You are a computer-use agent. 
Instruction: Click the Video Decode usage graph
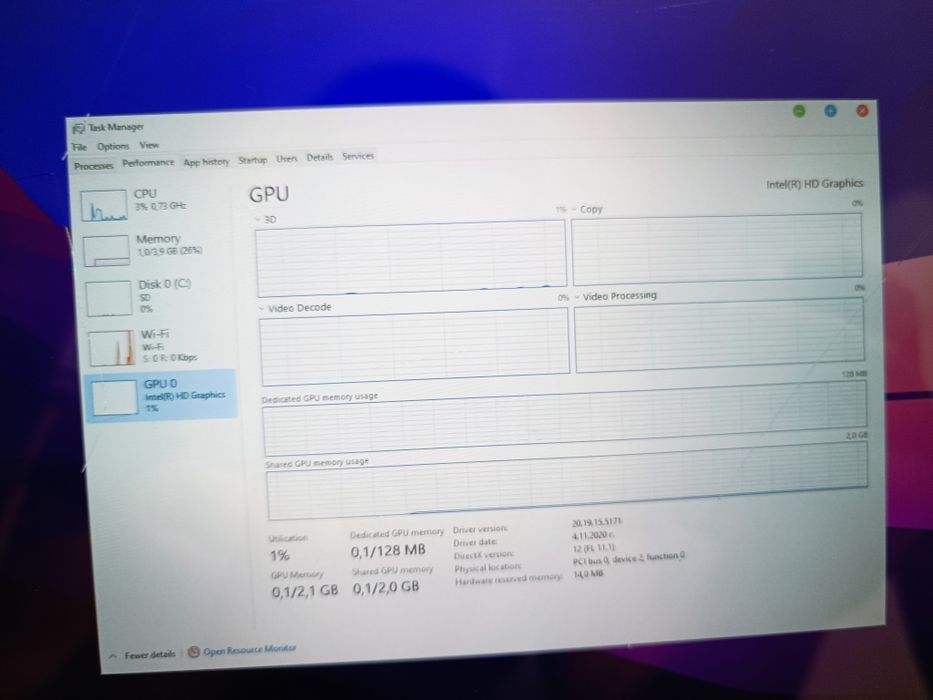click(x=415, y=346)
